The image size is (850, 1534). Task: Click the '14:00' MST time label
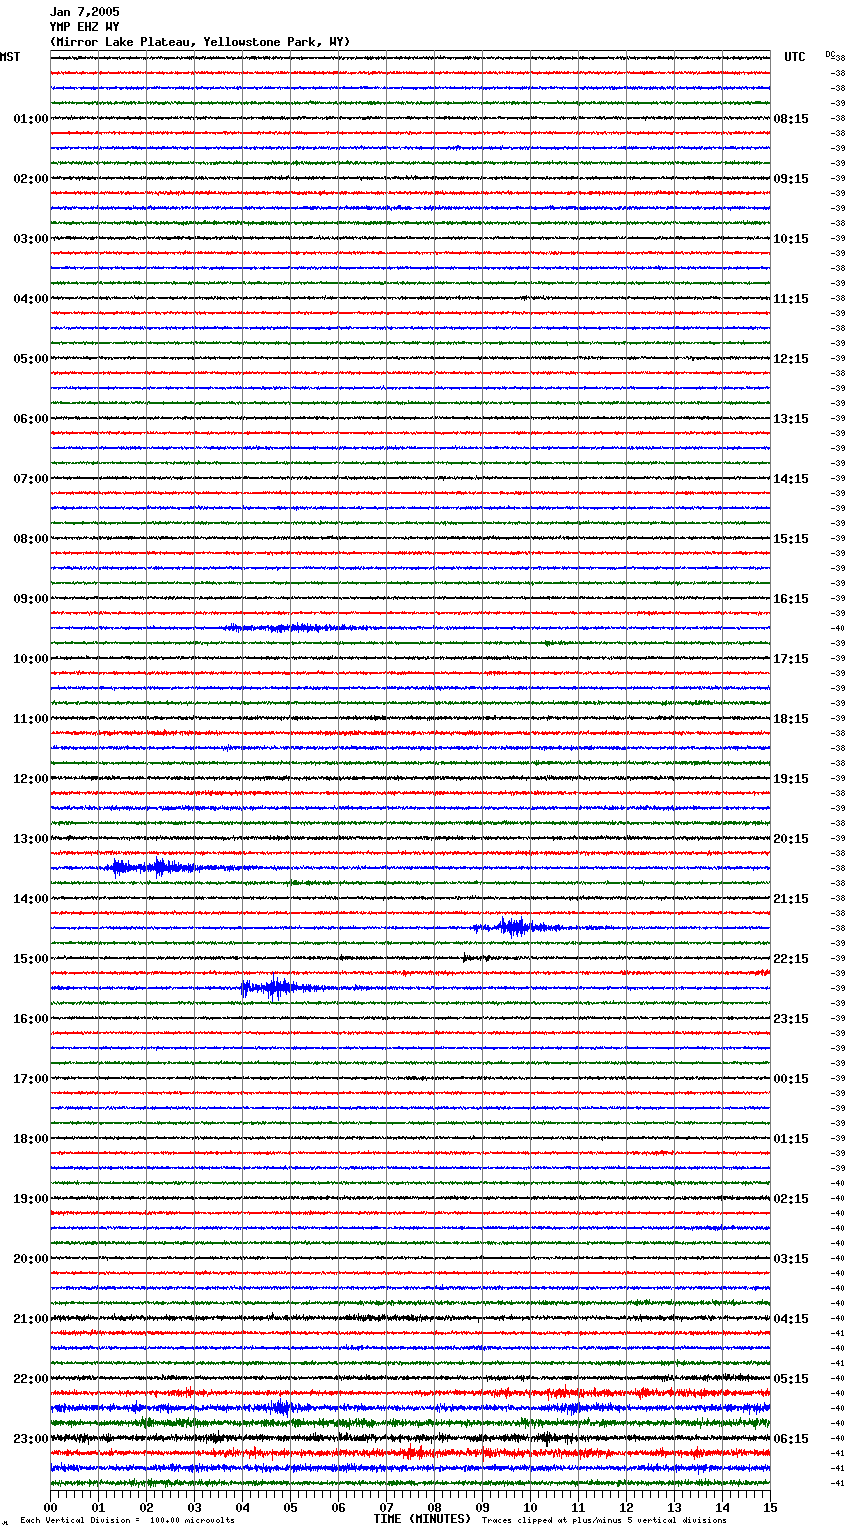click(31, 899)
